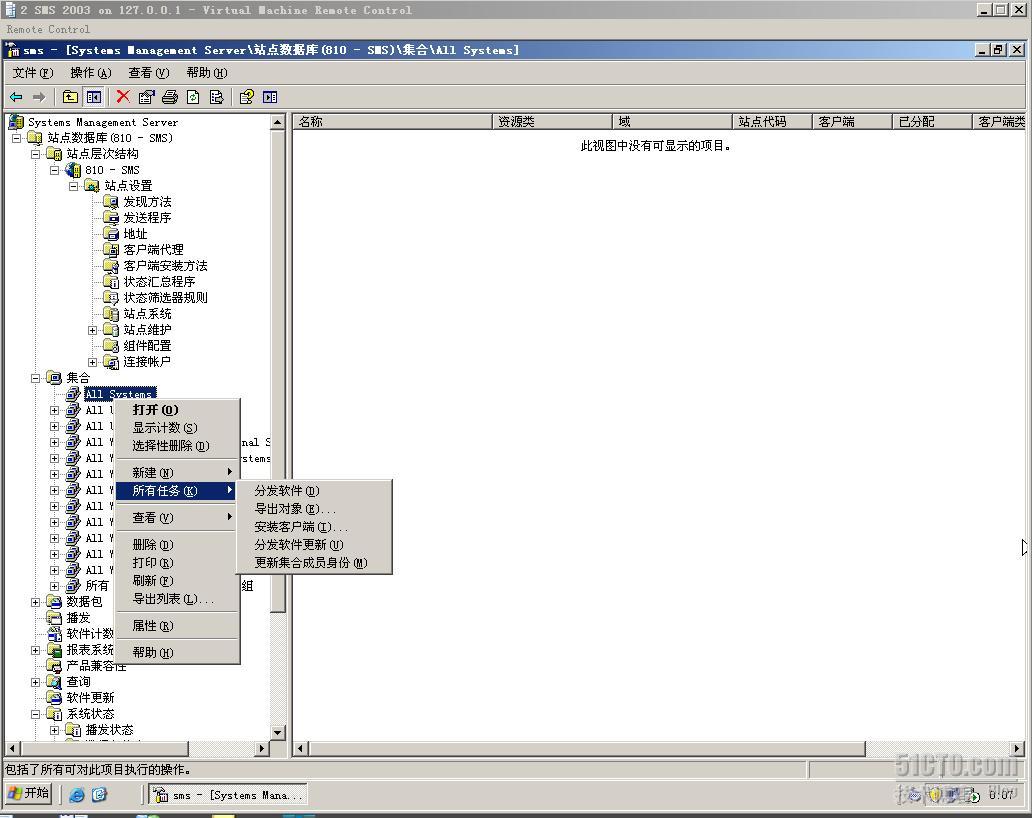The image size is (1032, 818).
Task: Click the sms taskbar window button
Action: click(x=228, y=795)
